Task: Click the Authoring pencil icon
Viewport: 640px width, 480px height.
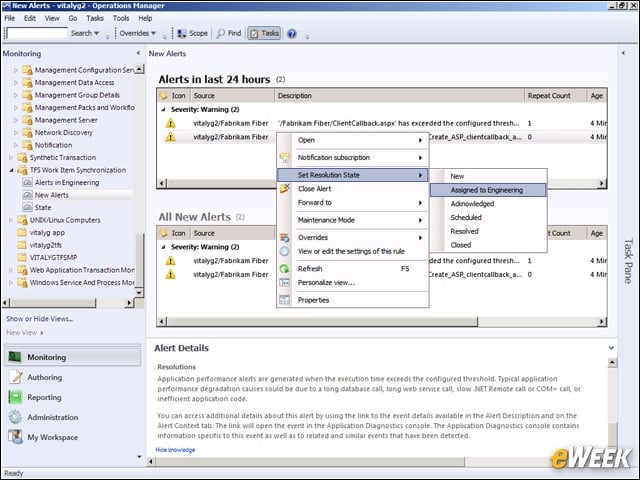Action: click(x=16, y=377)
